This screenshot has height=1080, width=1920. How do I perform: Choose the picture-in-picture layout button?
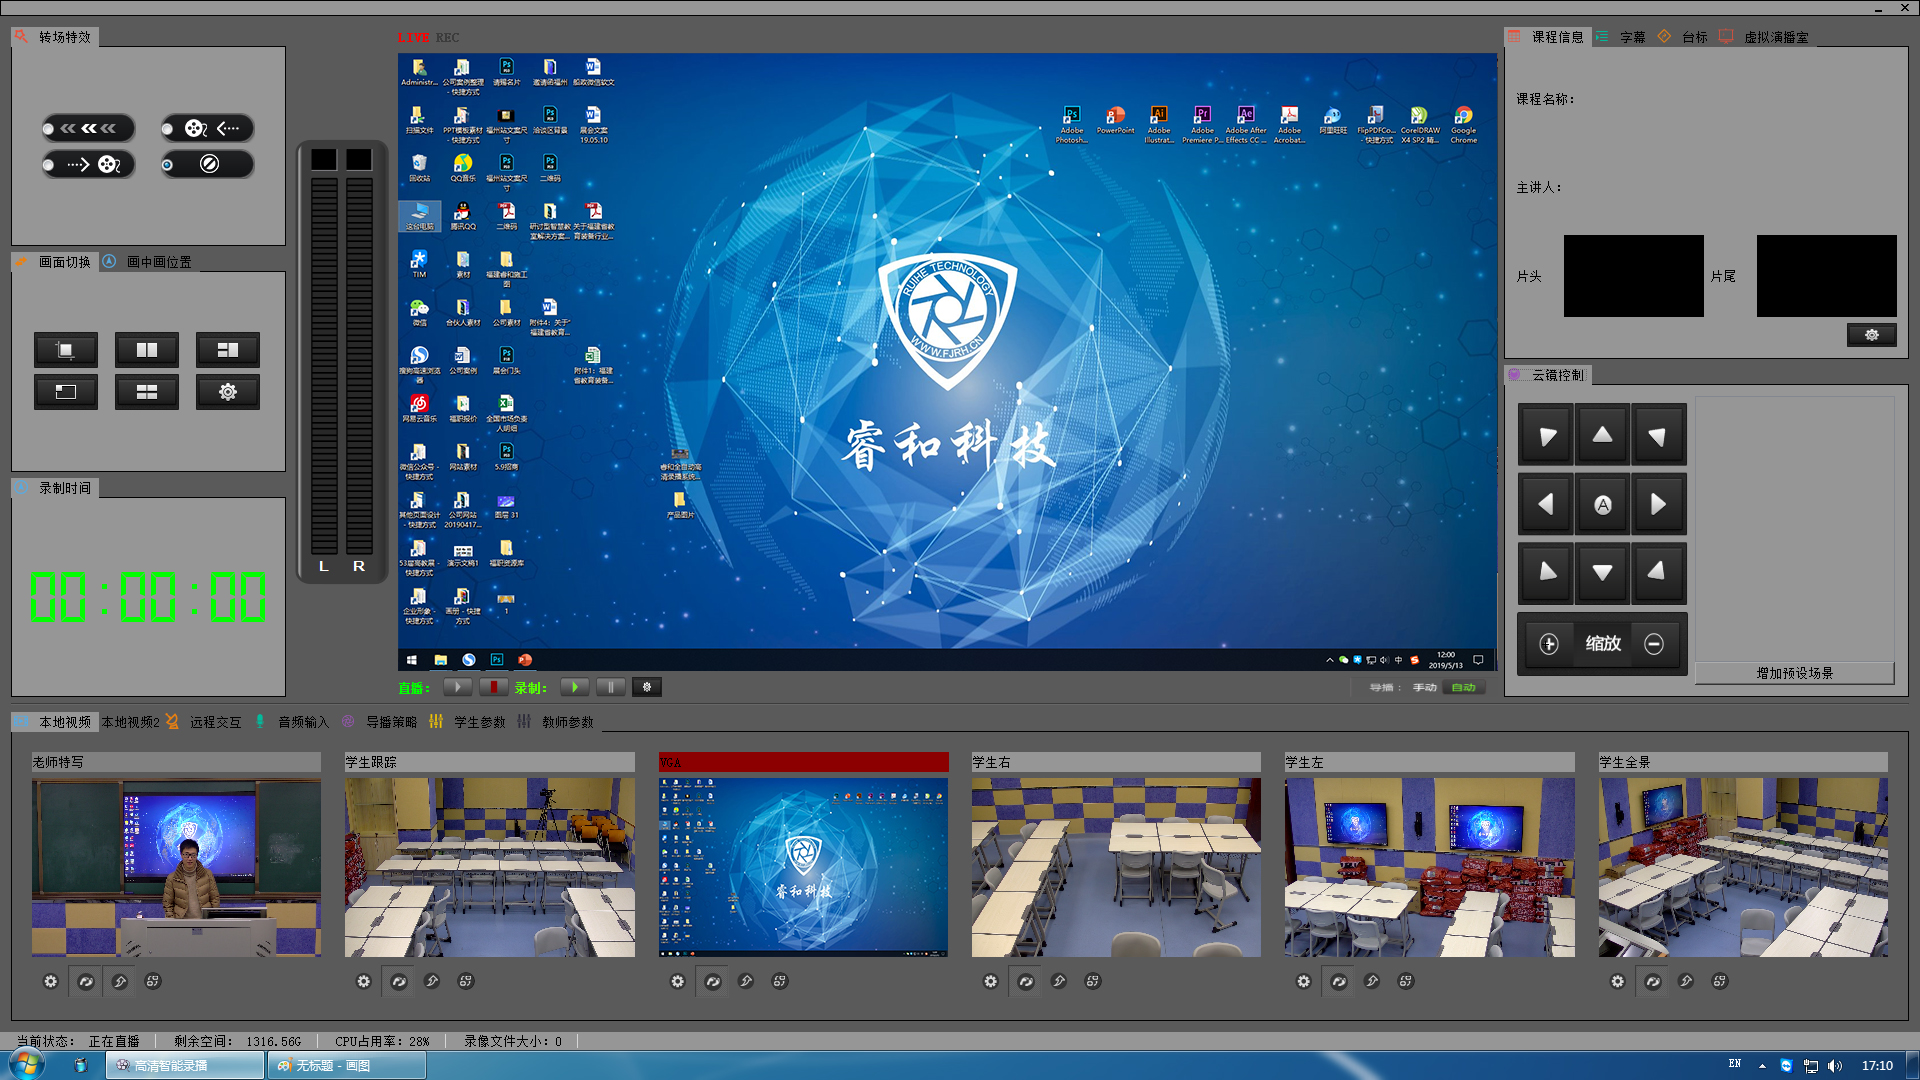66,392
